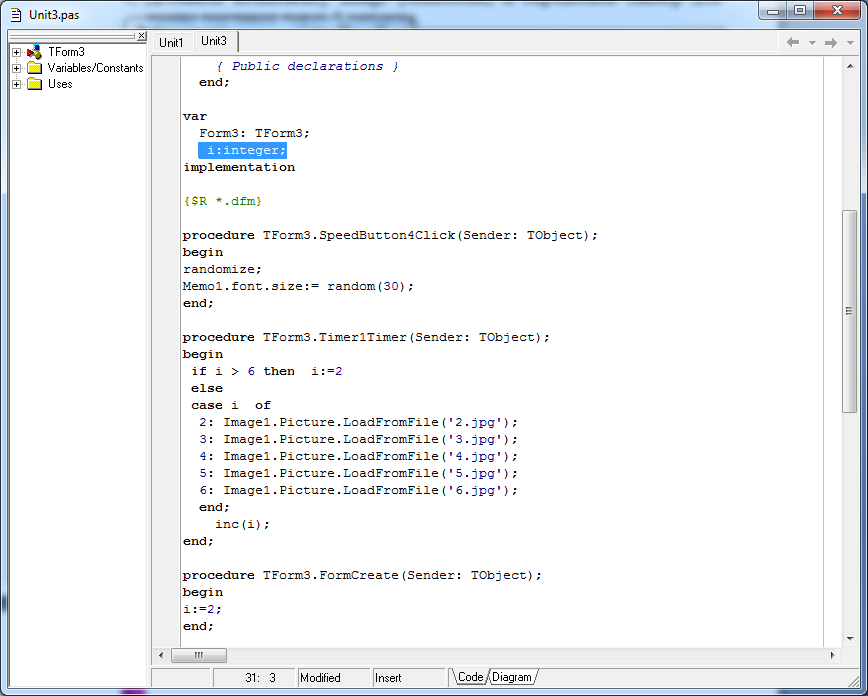Select the TForm3 tree item label
868x696 pixels.
click(x=66, y=52)
